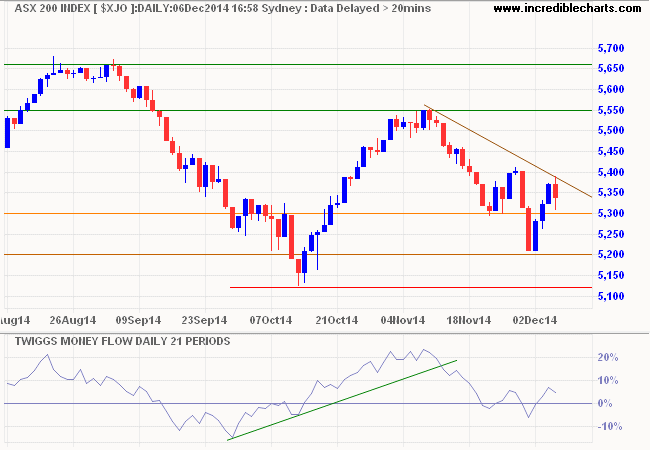The image size is (650, 450).
Task: Click the 5,300 price axis label
Action: (x=611, y=213)
